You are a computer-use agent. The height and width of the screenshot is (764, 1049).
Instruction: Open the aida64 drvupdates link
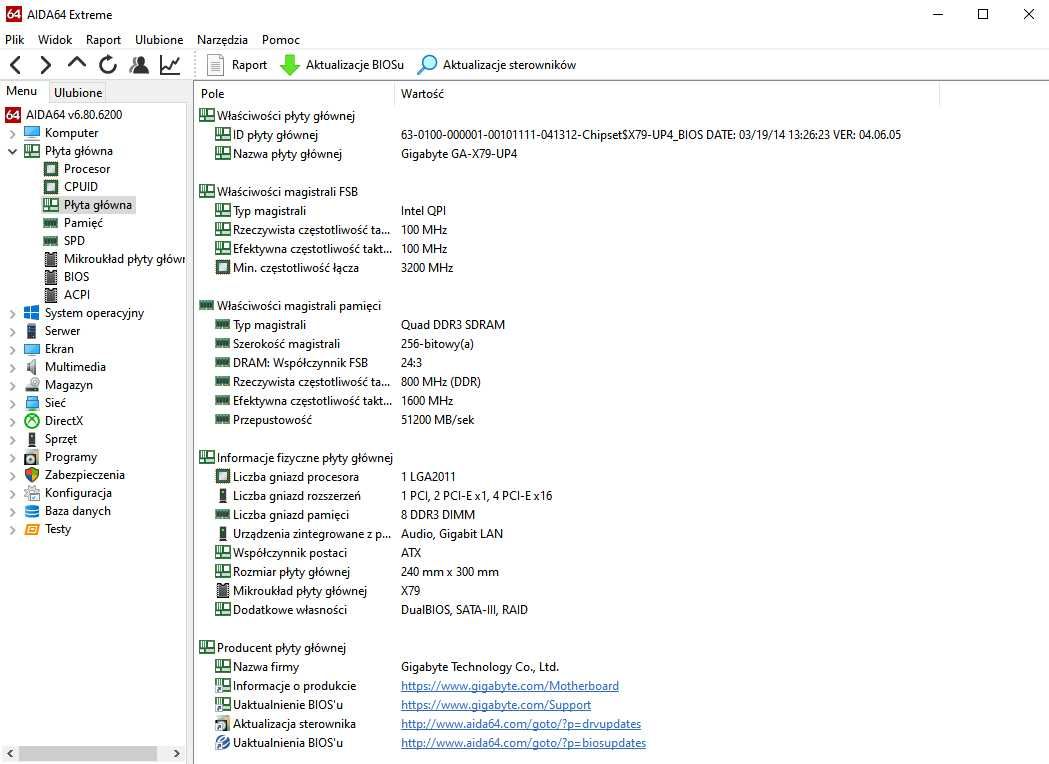coord(520,723)
